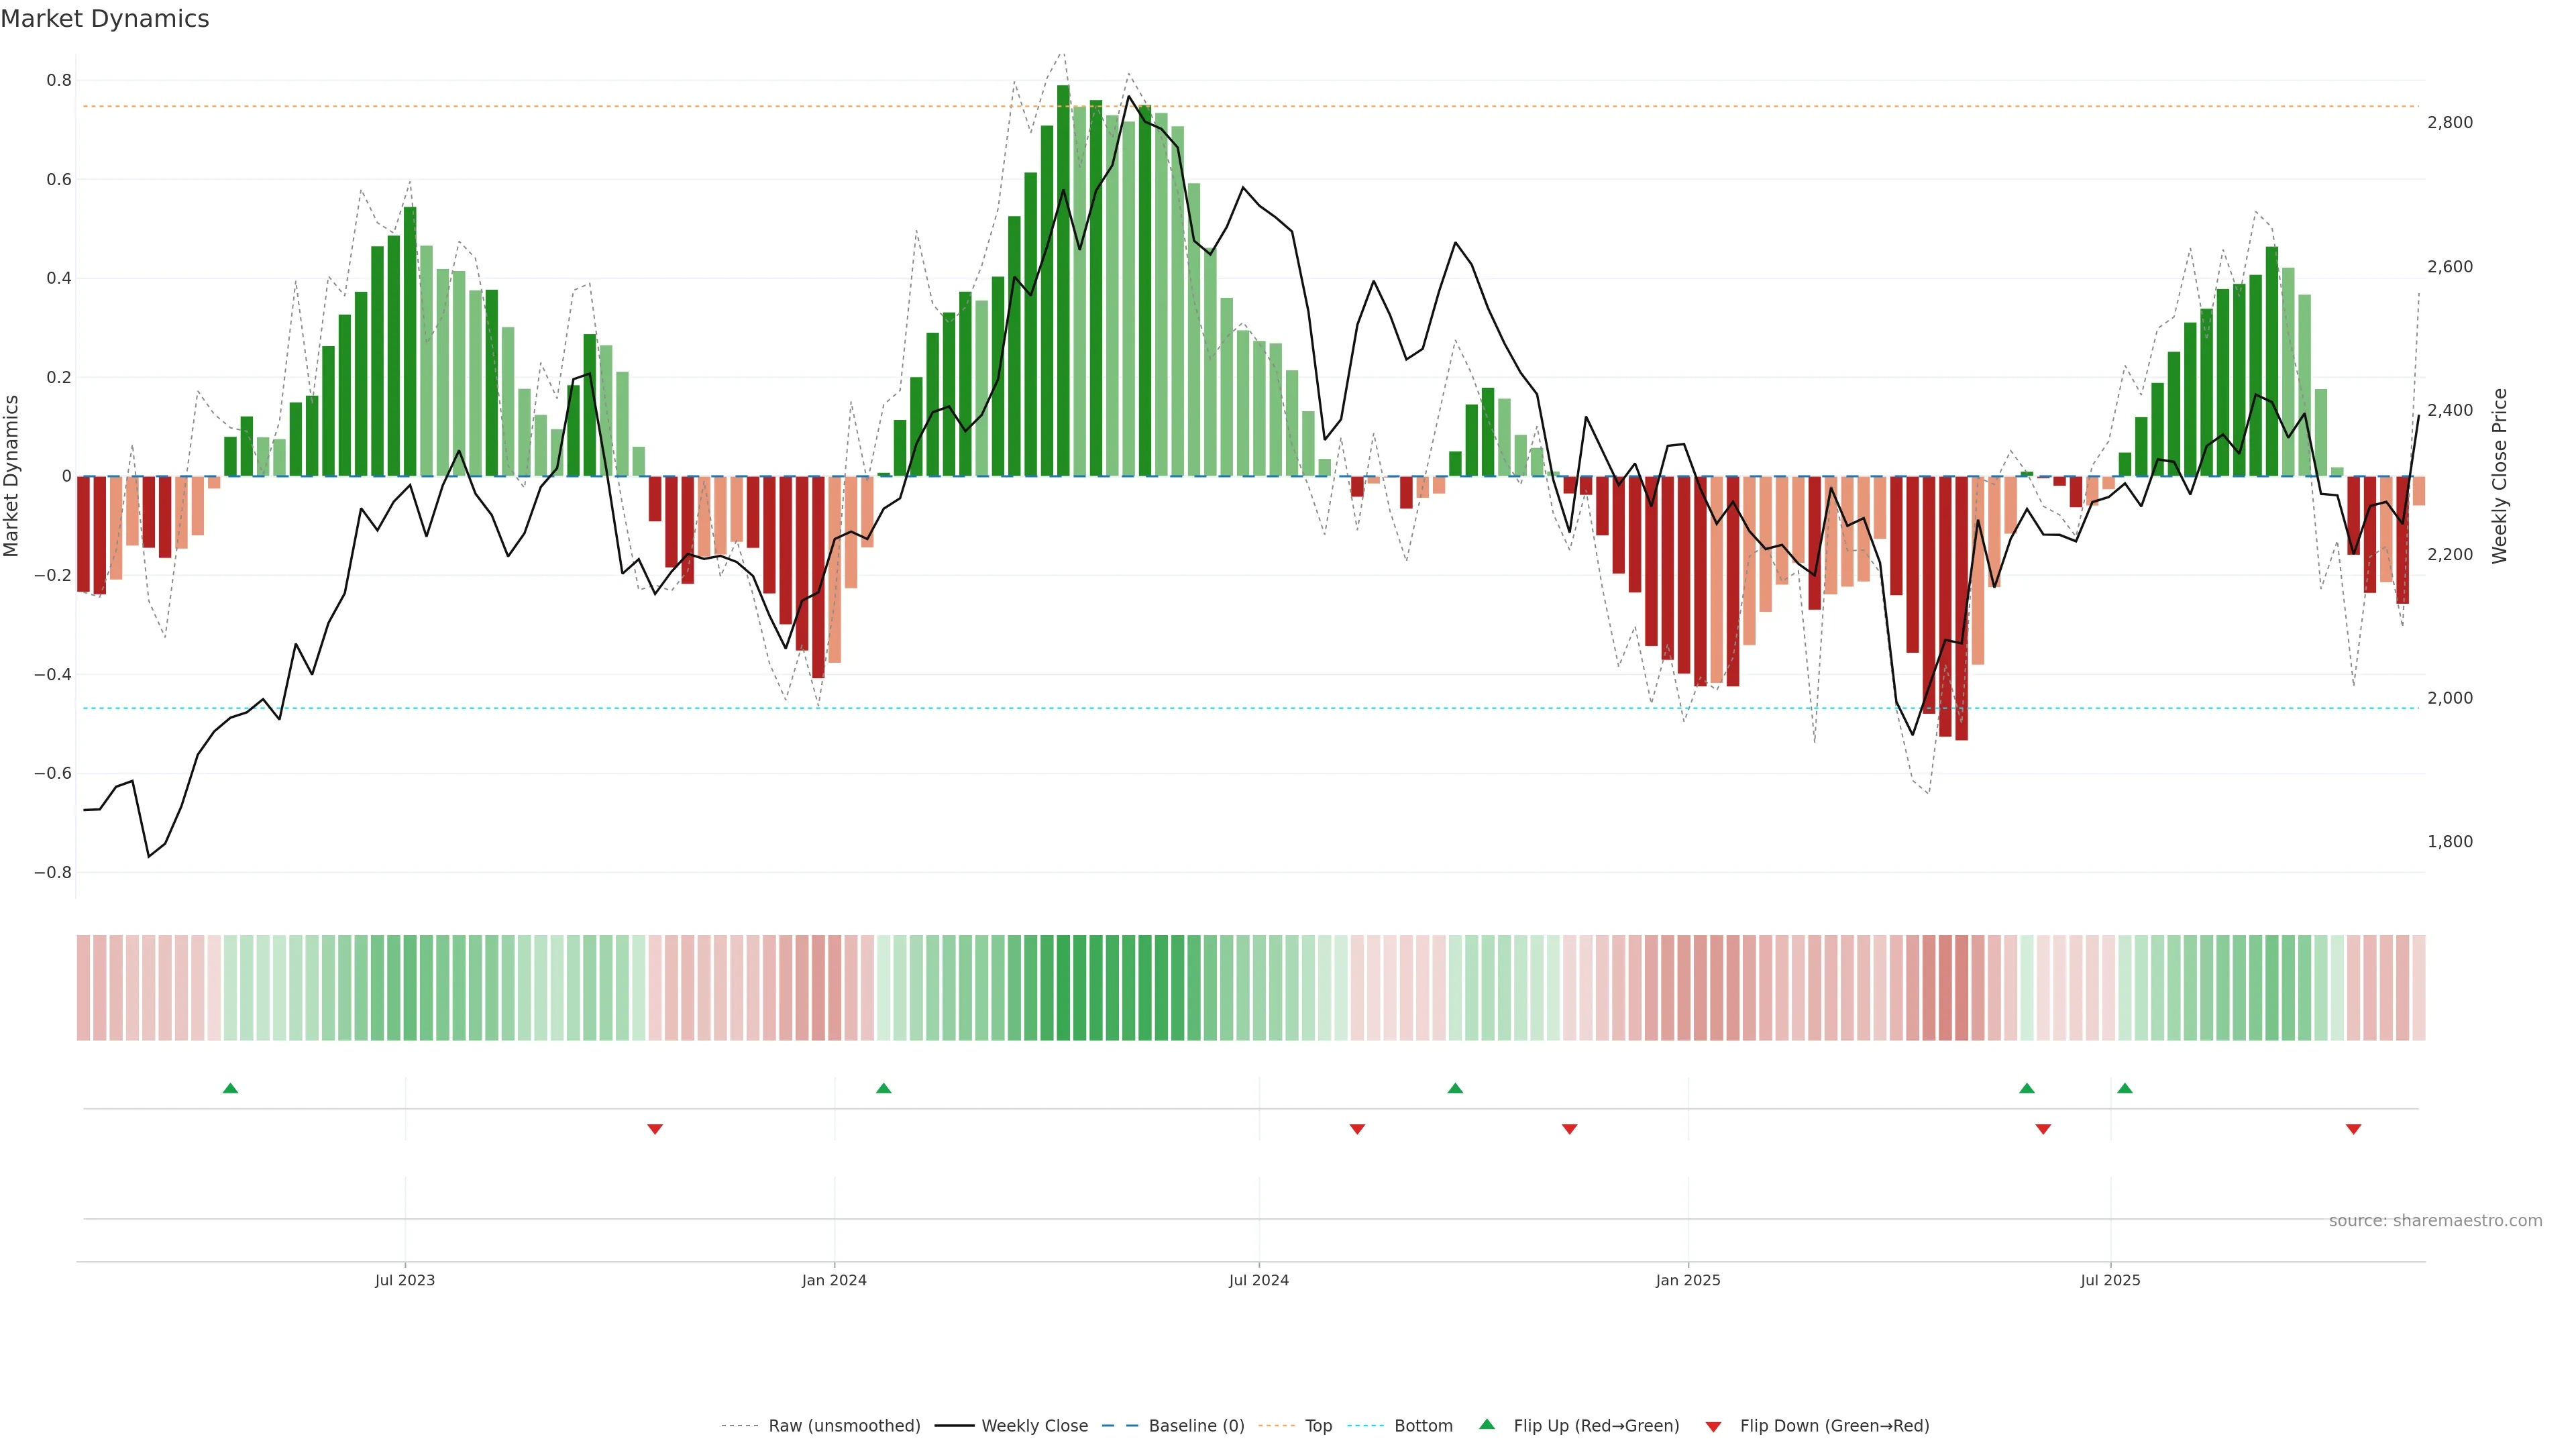The width and height of the screenshot is (2576, 1449).
Task: Click red triangle icon in Flip Down legend
Action: click(x=1713, y=1426)
